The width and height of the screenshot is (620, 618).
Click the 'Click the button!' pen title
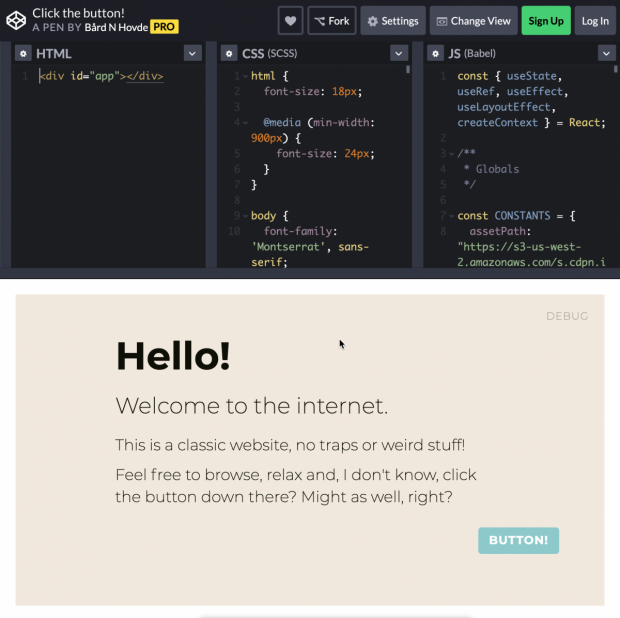(78, 13)
